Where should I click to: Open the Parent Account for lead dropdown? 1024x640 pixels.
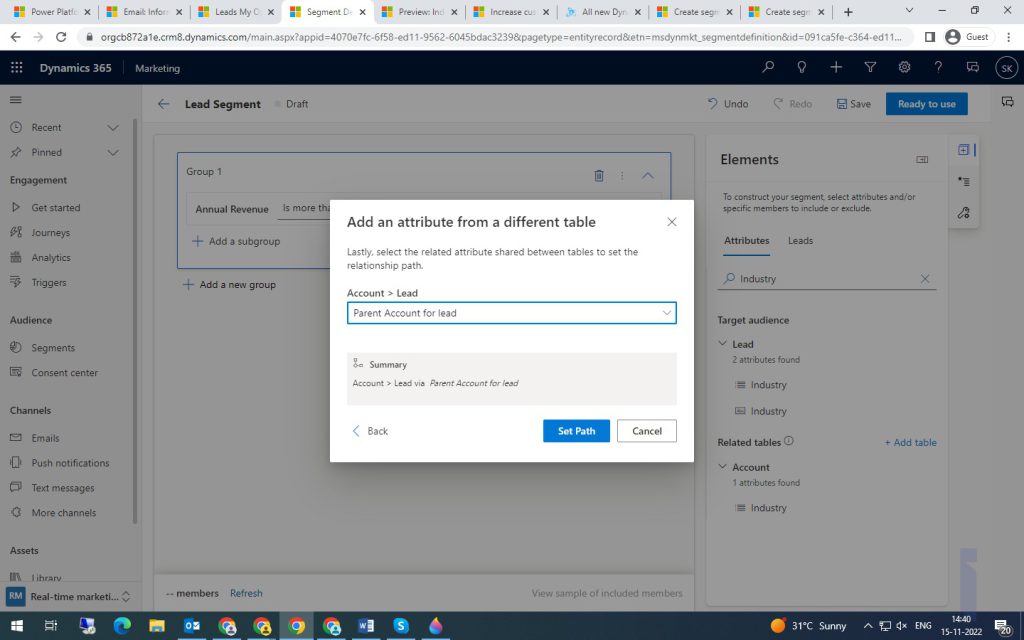[666, 312]
